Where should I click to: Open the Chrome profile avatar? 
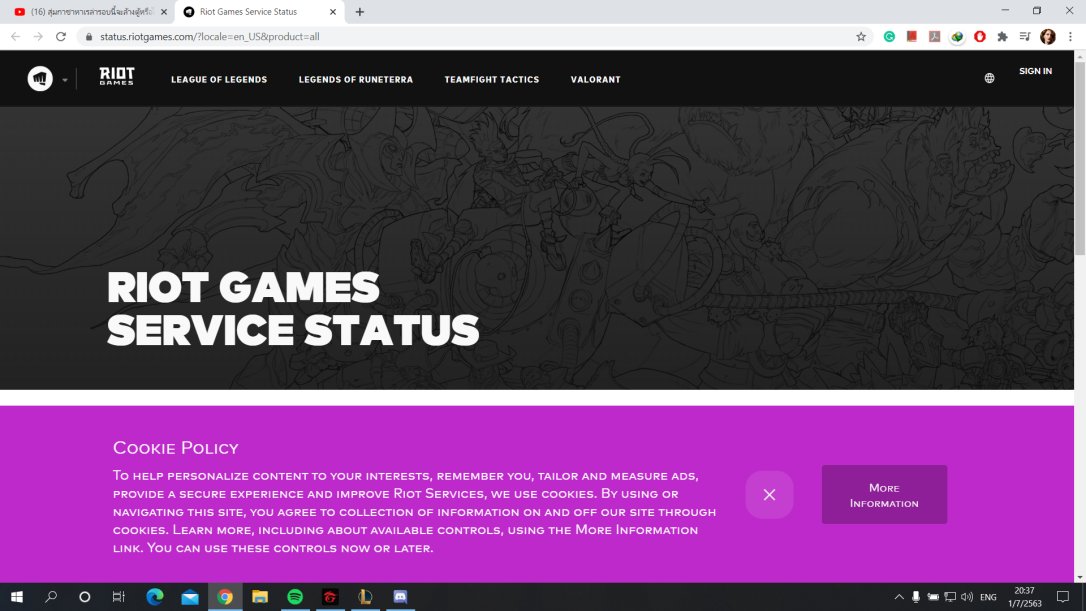coord(1048,37)
